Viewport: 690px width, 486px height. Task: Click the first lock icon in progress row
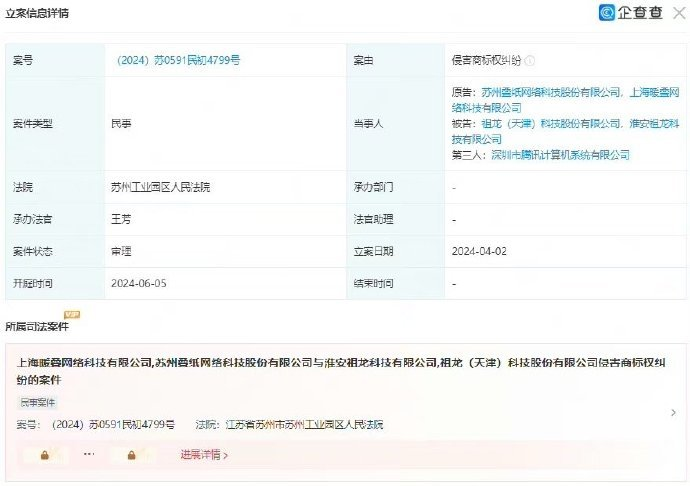click(44, 455)
